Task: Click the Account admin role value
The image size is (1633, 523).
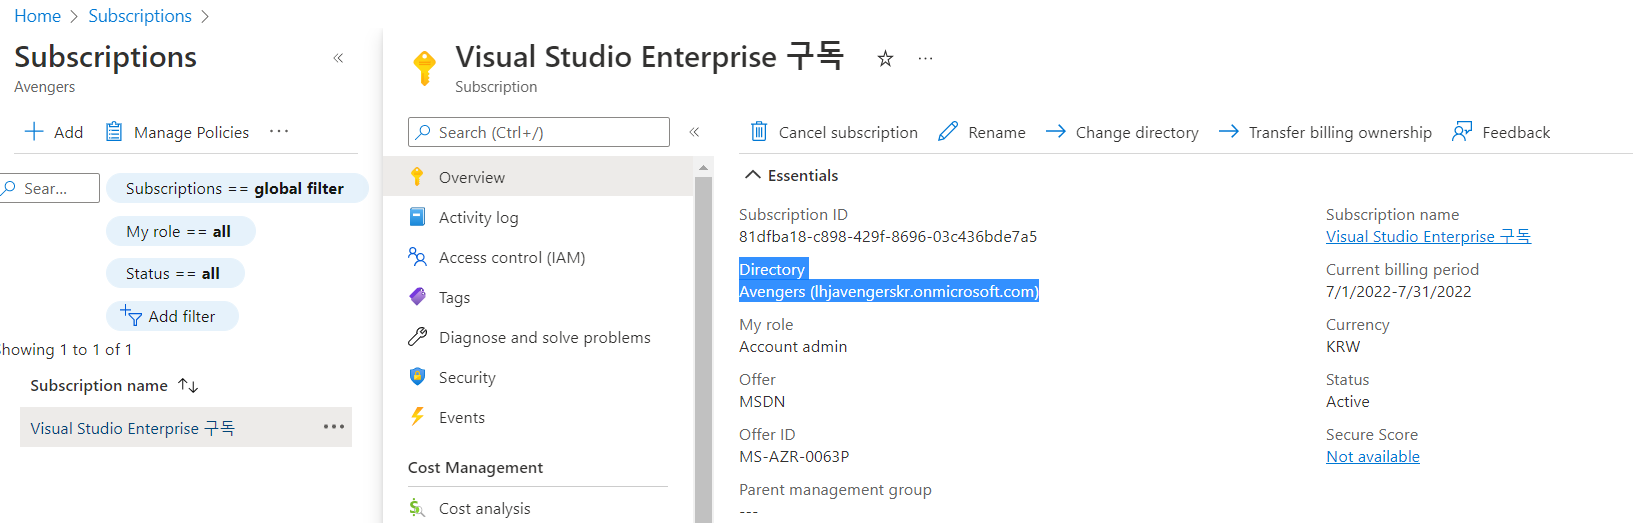Action: [x=793, y=346]
